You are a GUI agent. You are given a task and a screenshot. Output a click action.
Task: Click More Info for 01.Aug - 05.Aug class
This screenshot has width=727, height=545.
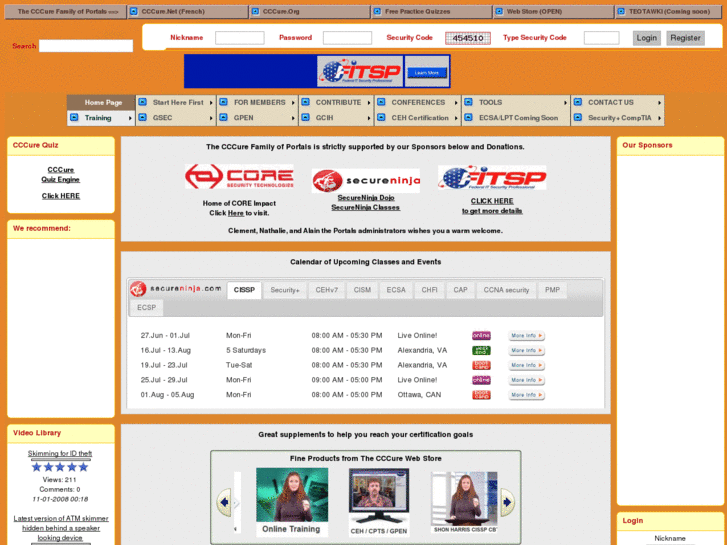point(526,395)
